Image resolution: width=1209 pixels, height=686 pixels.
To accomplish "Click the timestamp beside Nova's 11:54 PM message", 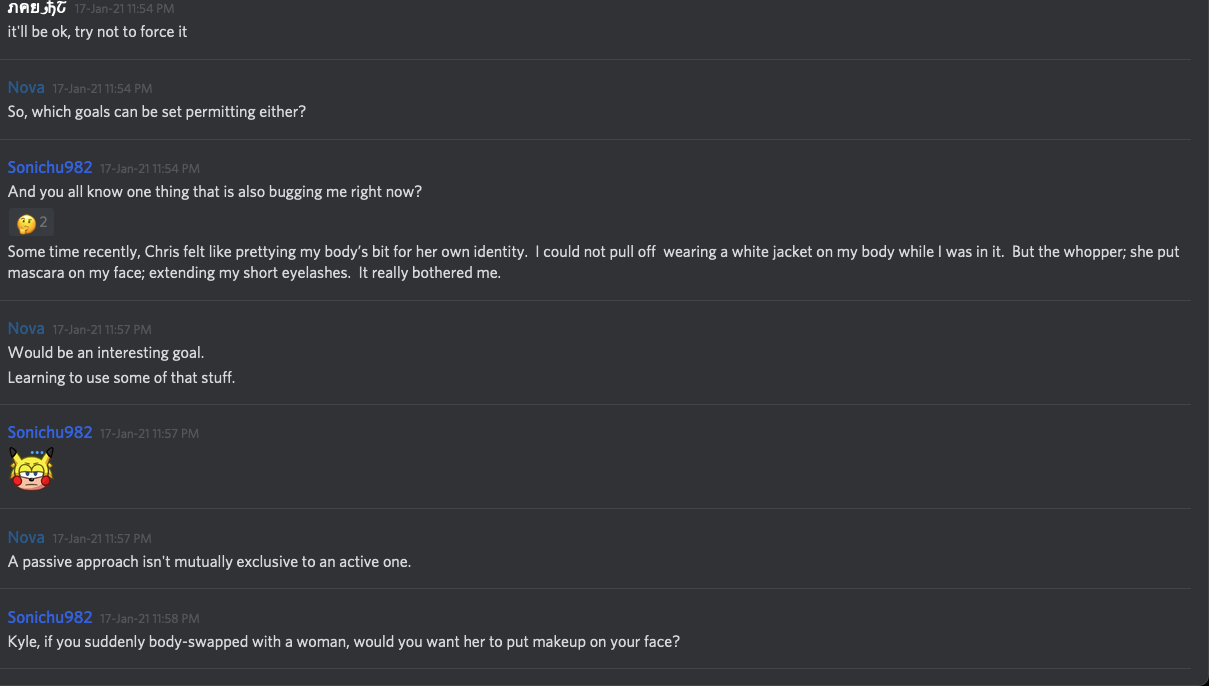I will click(x=102, y=89).
